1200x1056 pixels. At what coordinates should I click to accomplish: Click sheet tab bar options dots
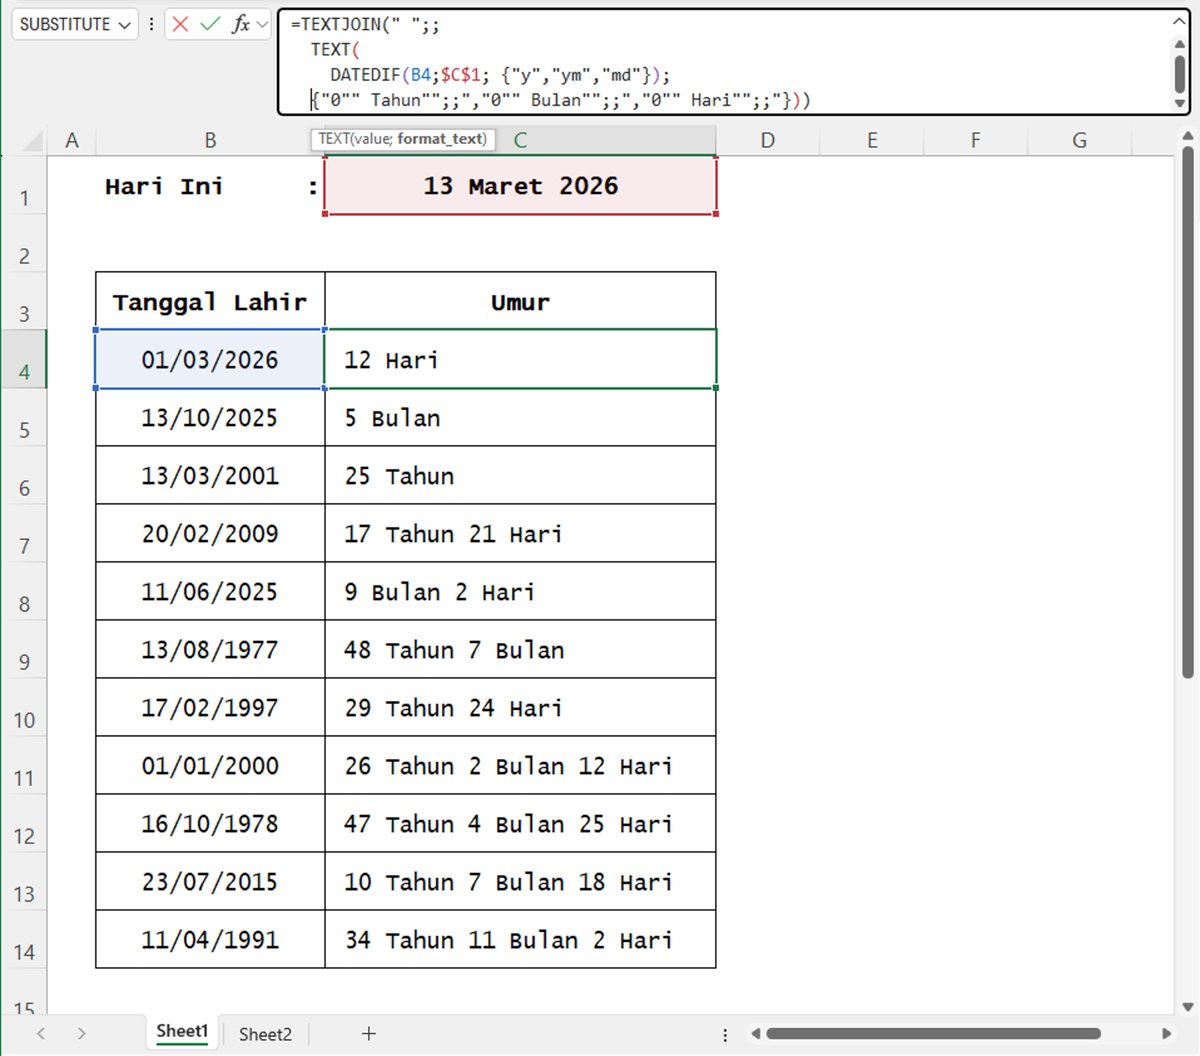click(x=726, y=1035)
